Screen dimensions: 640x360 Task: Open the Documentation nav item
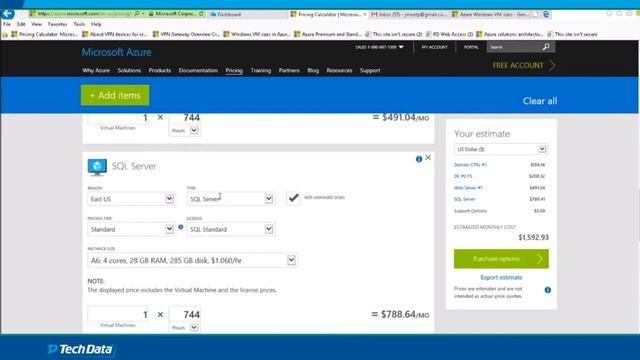coord(198,70)
